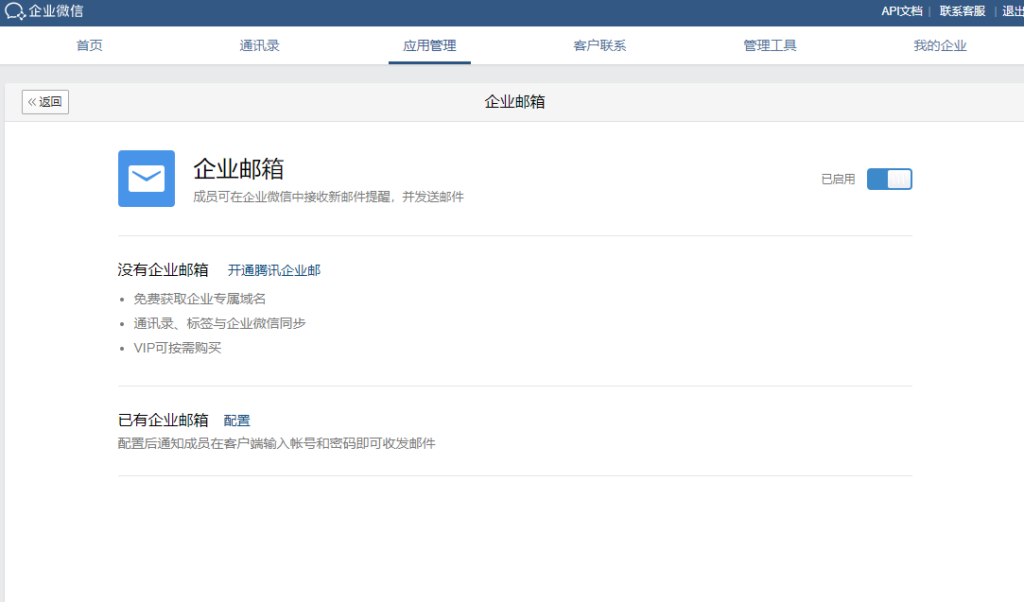Click 退出 to log out
Screen dimensions: 1024x602
(1012, 12)
